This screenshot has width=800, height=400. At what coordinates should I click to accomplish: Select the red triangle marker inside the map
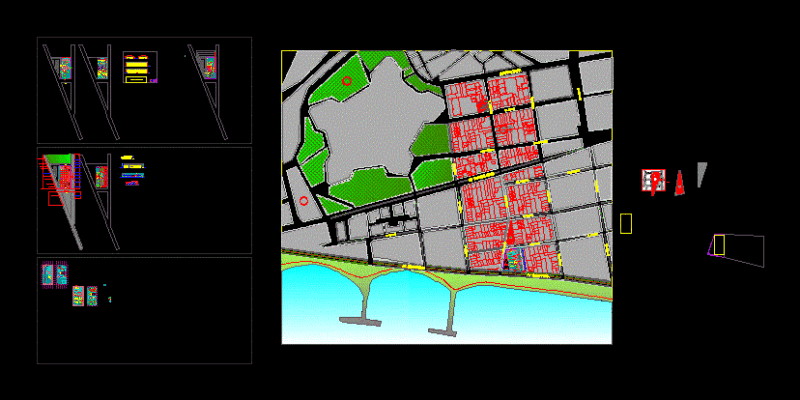tap(511, 232)
